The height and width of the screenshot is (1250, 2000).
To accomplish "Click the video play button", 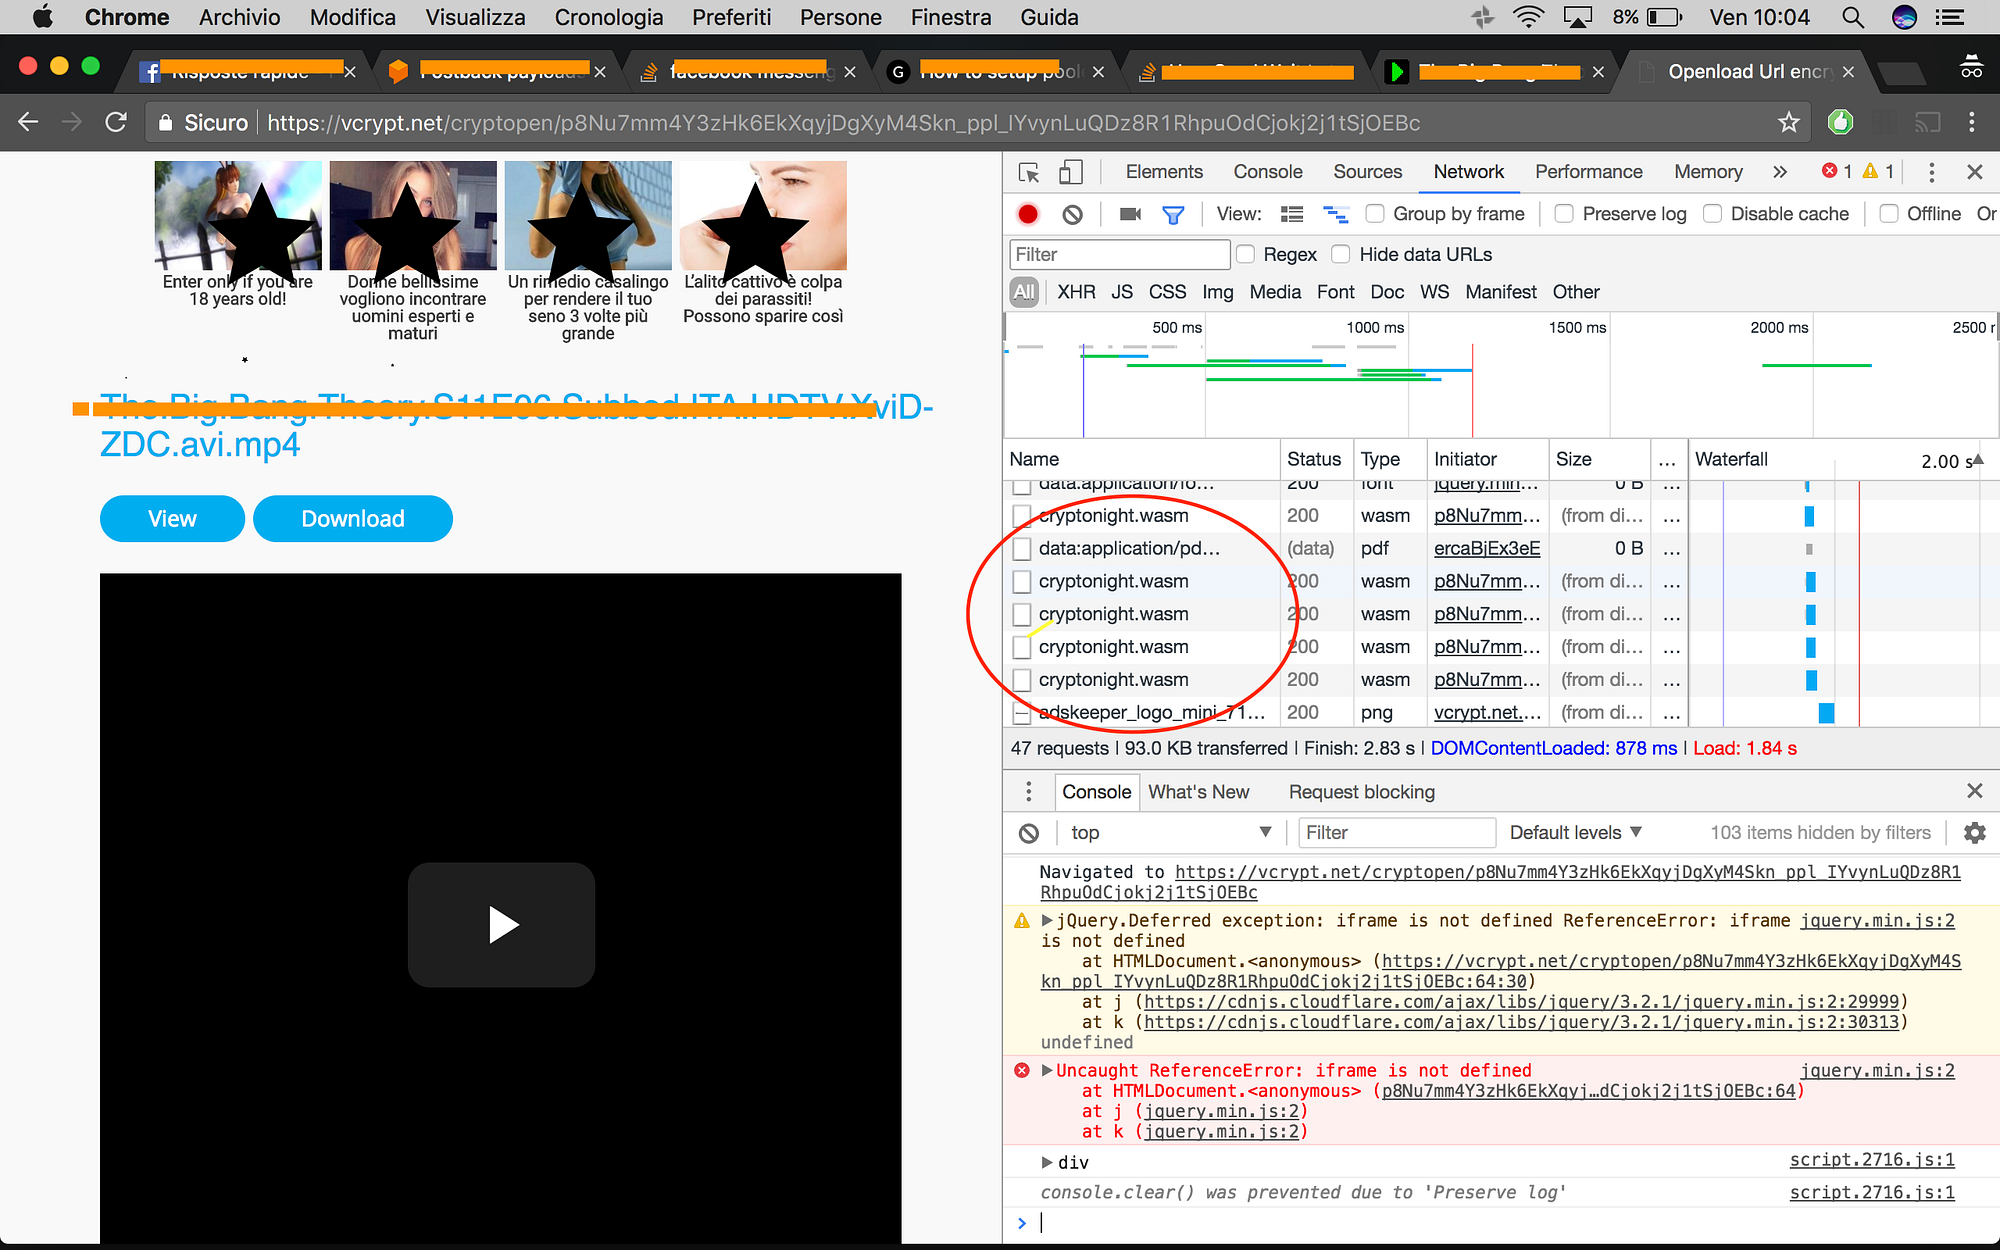I will pyautogui.click(x=502, y=925).
